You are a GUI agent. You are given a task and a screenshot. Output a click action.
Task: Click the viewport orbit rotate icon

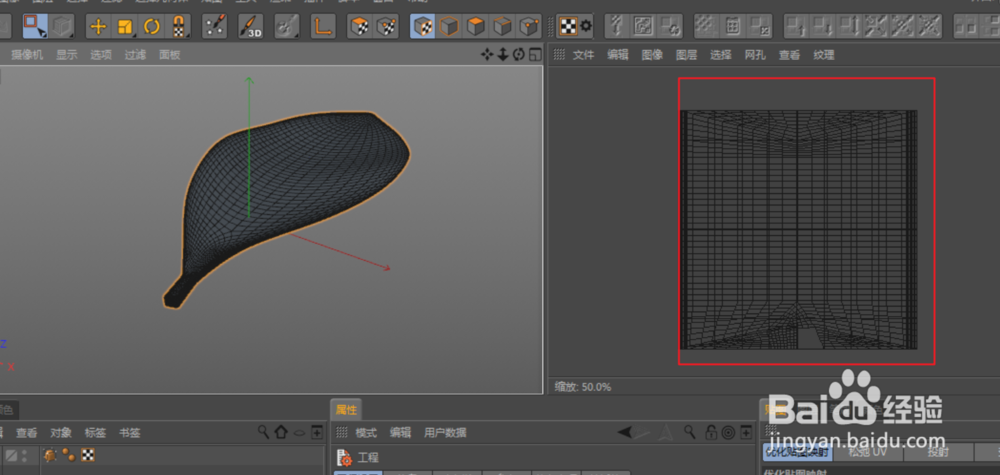click(518, 55)
